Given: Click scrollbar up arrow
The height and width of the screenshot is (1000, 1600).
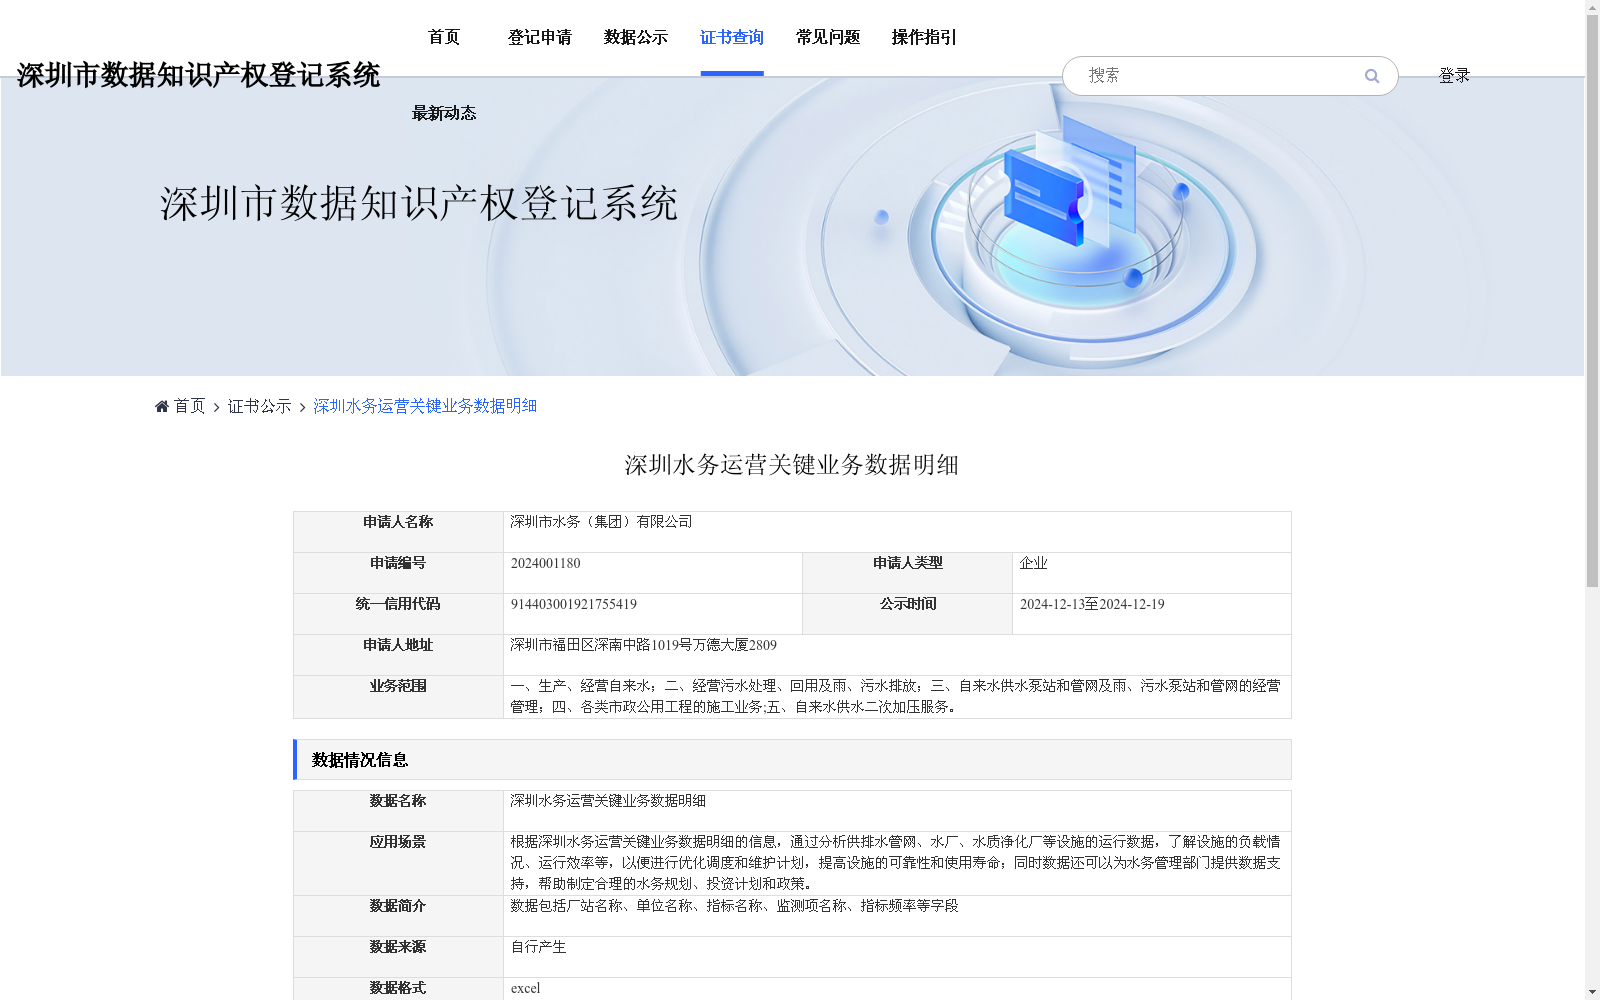Looking at the screenshot, I should pyautogui.click(x=1592, y=7).
